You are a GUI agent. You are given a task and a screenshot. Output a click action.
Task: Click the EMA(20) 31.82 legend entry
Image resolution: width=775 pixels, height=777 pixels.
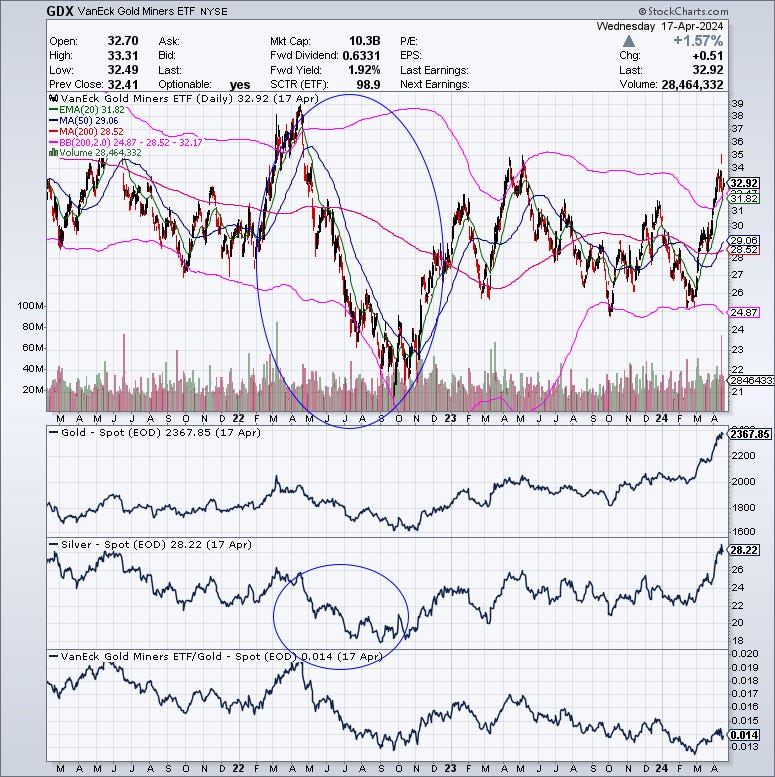(x=87, y=110)
